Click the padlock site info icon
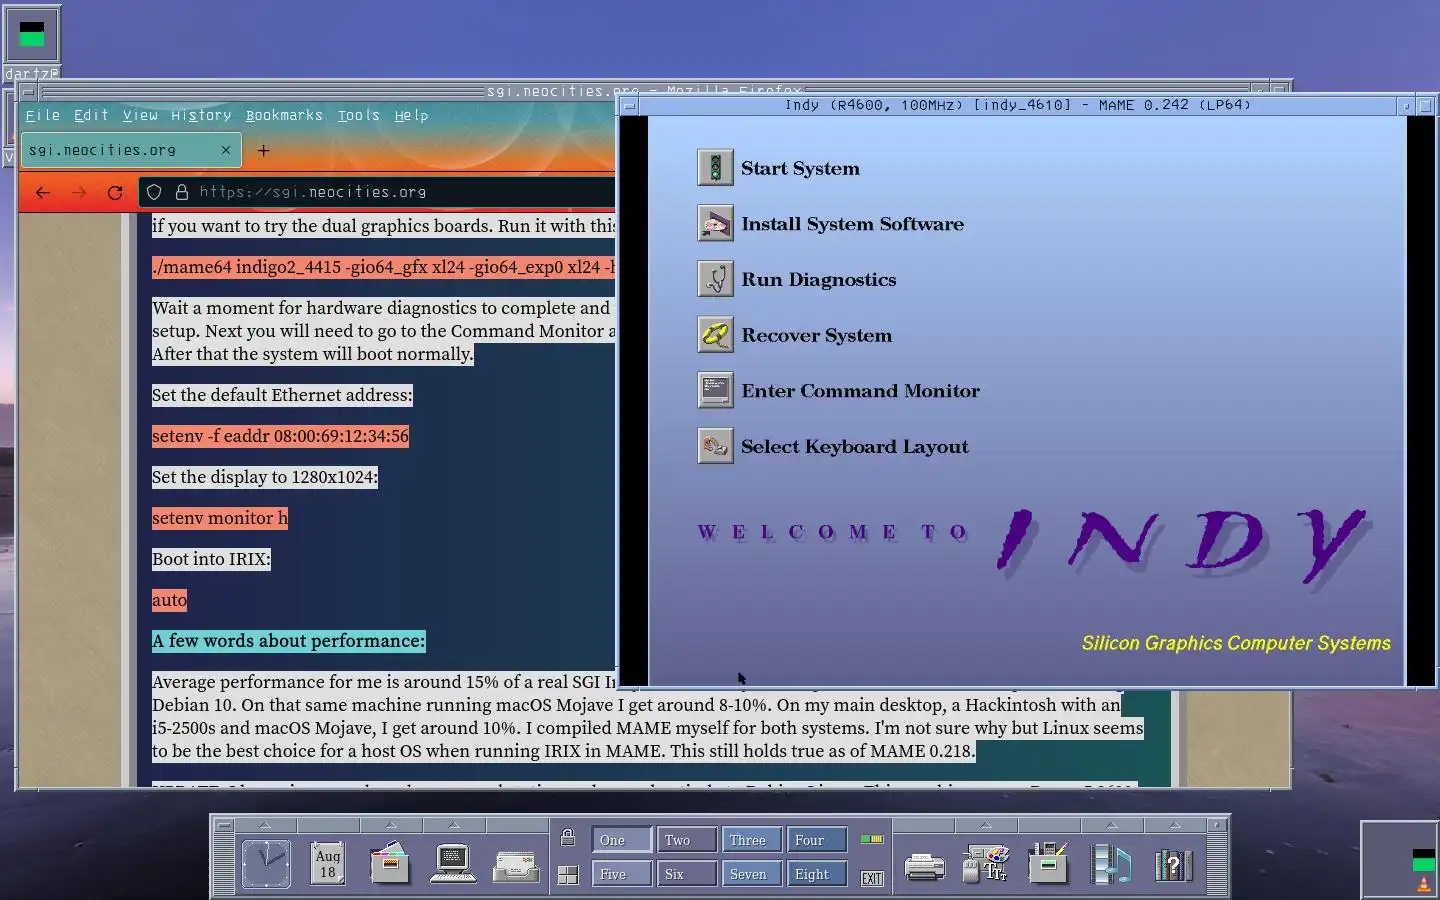This screenshot has height=900, width=1440. click(182, 192)
